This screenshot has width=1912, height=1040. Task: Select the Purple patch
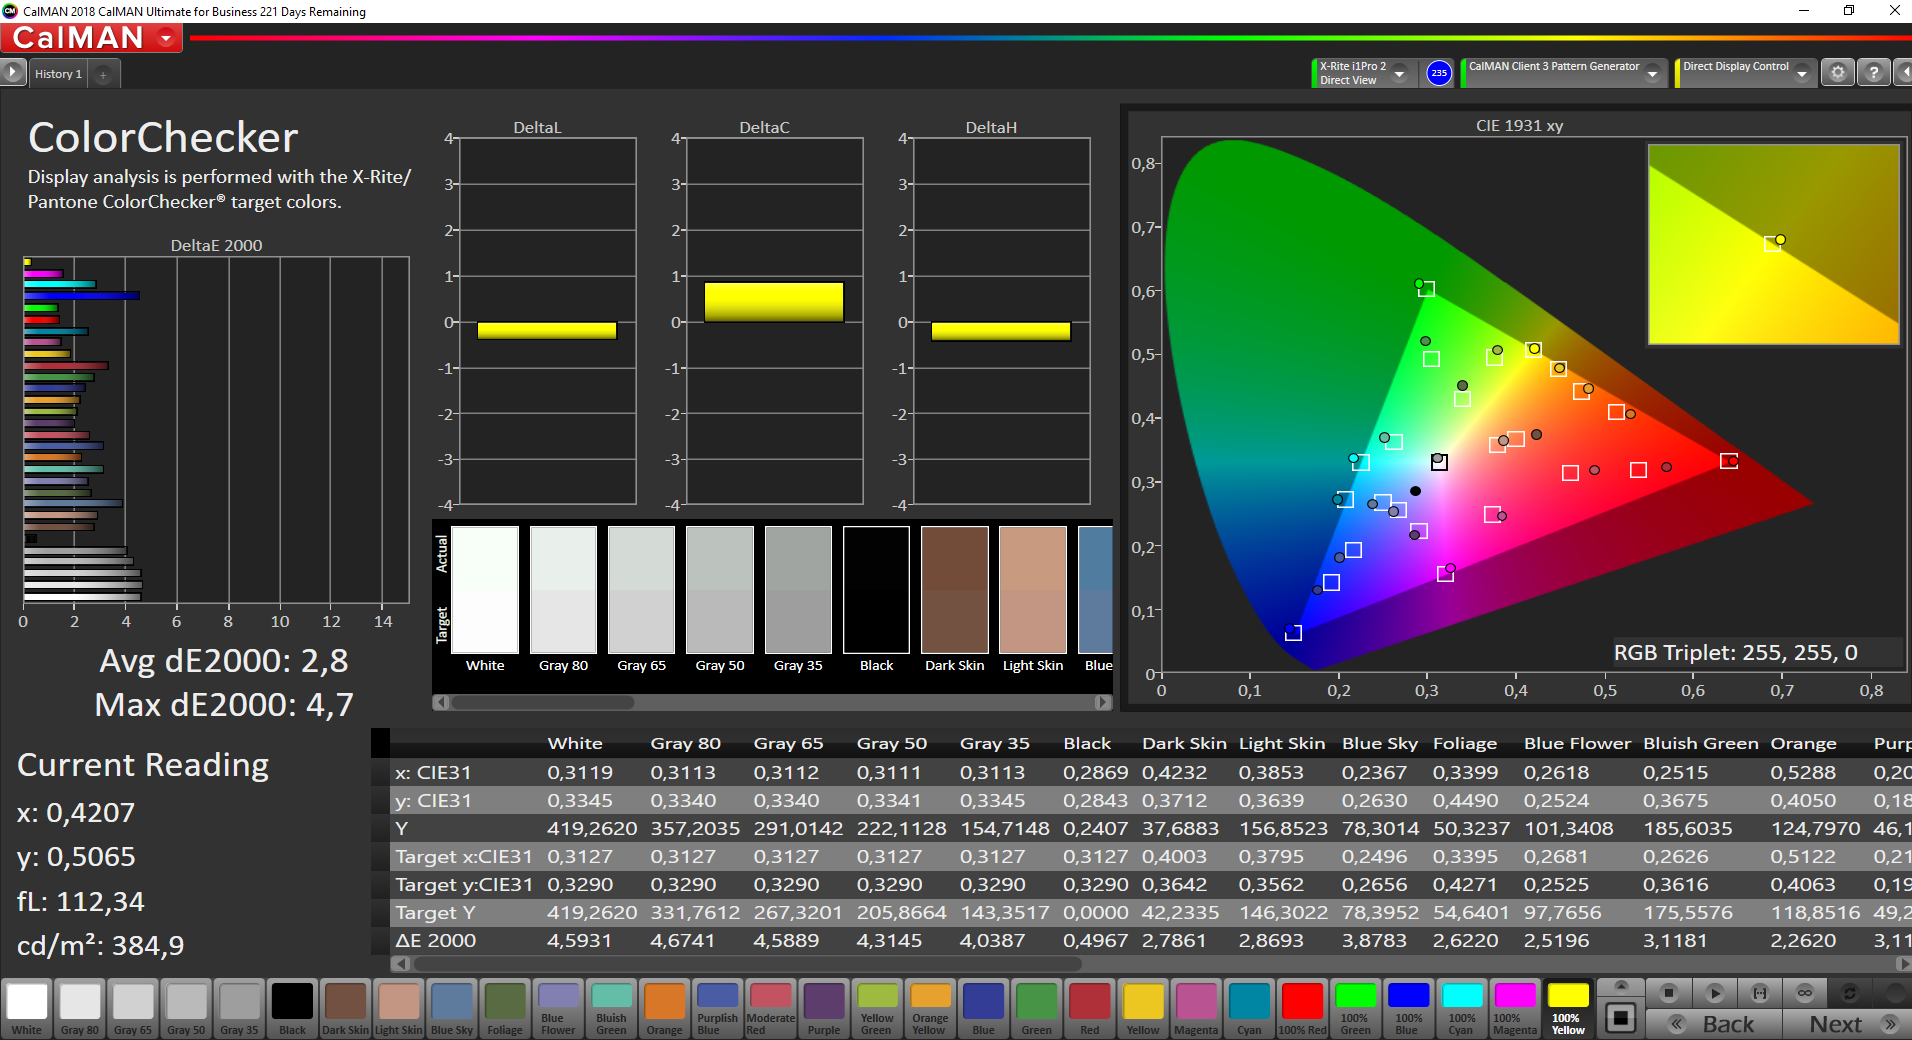pyautogui.click(x=824, y=1008)
